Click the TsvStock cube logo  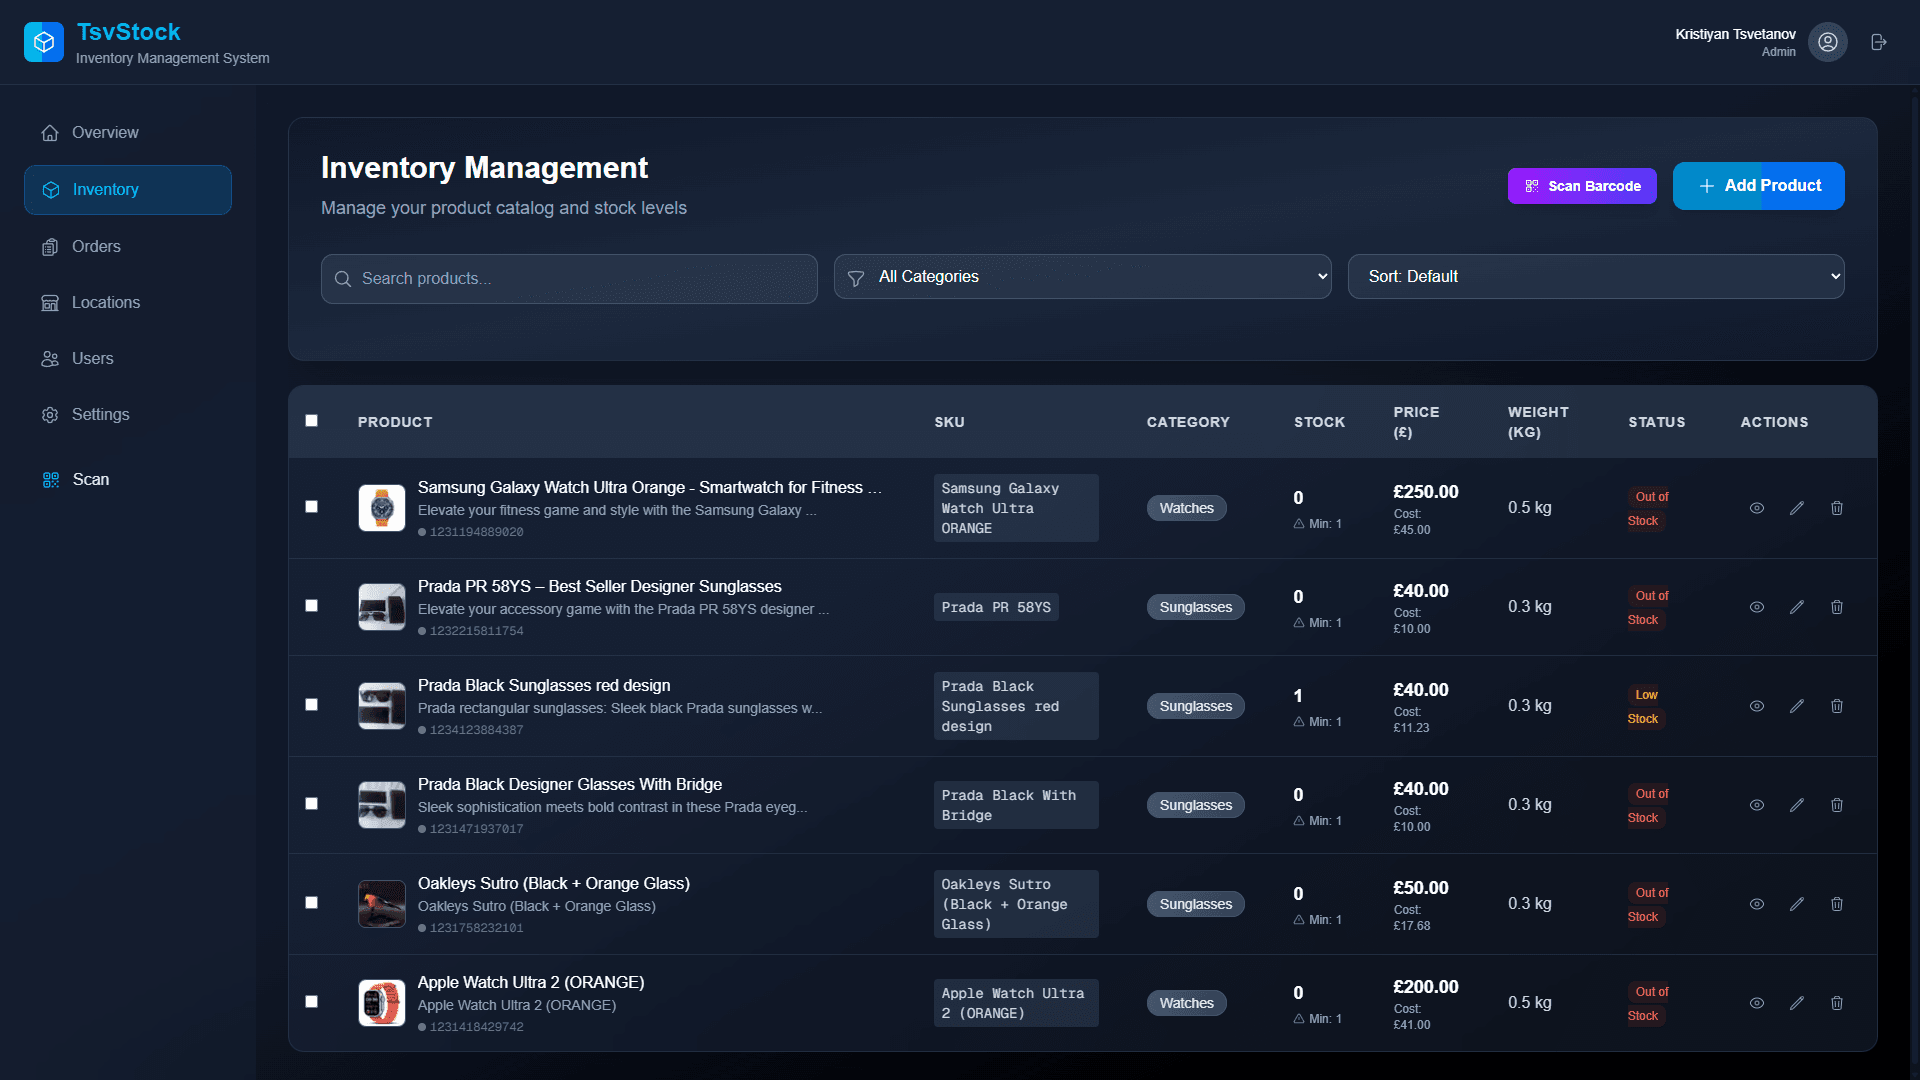44,42
